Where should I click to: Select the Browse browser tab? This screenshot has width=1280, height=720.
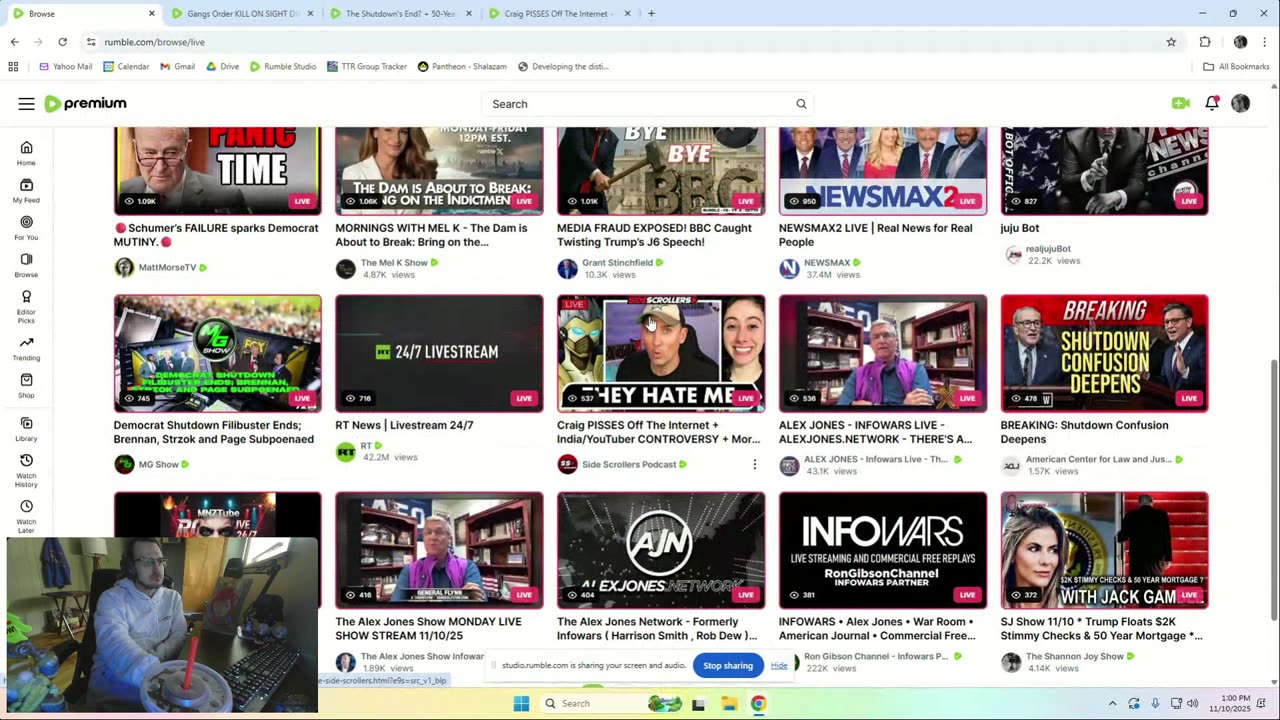point(82,14)
